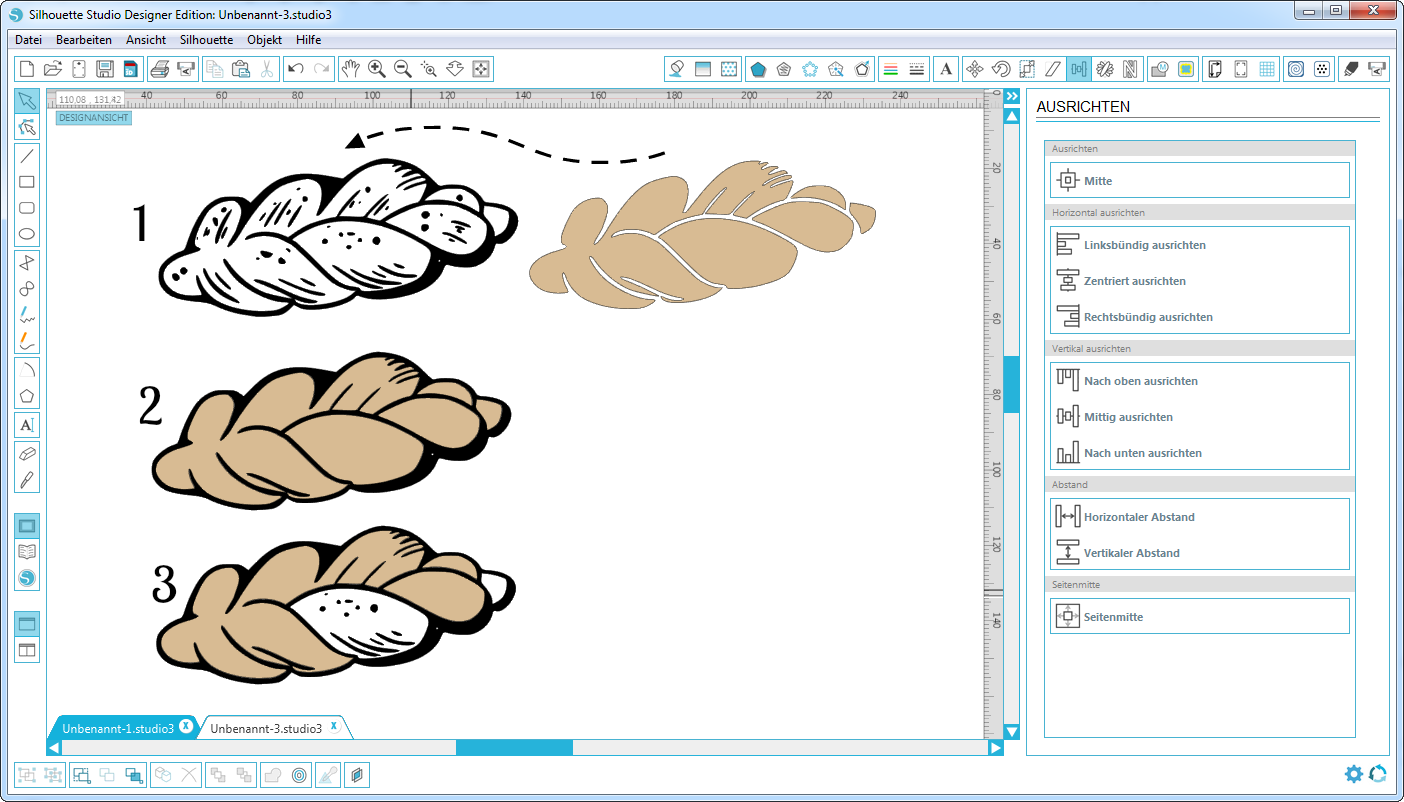Click the horizontal scrollbar thumb
The height and width of the screenshot is (802, 1404).
(x=514, y=747)
